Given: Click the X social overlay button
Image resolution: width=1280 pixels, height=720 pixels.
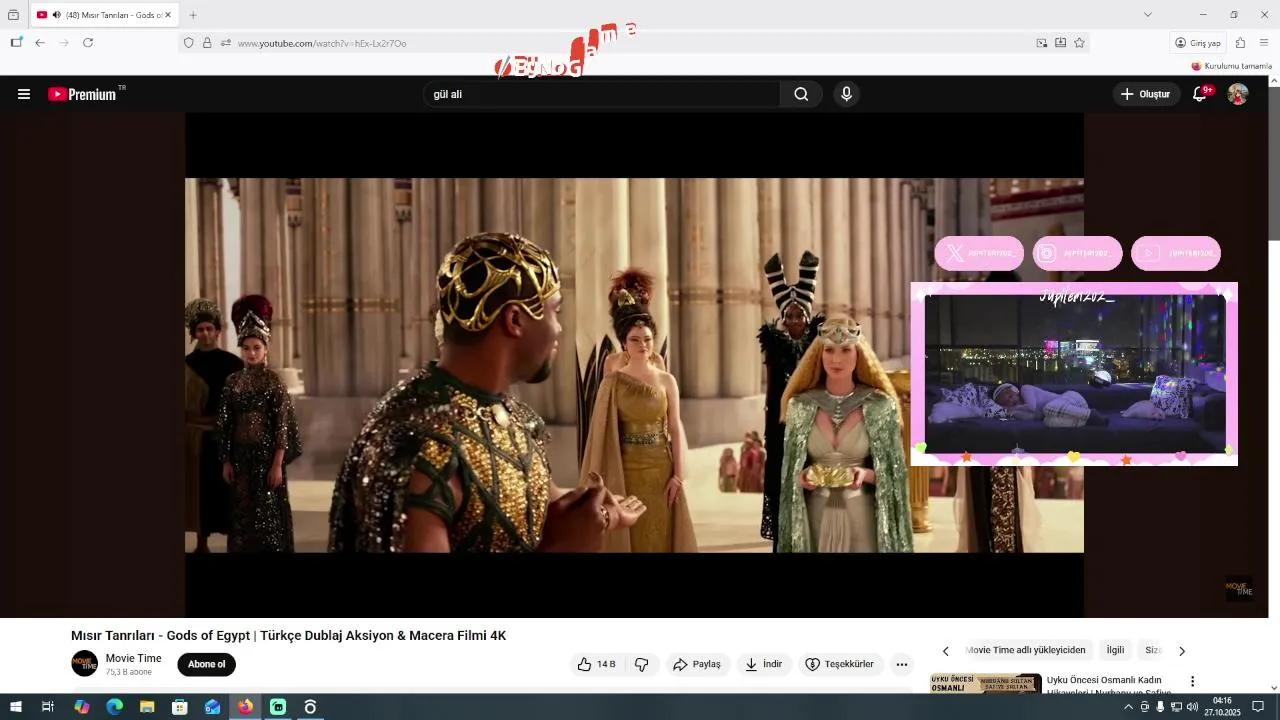Looking at the screenshot, I should 979,253.
